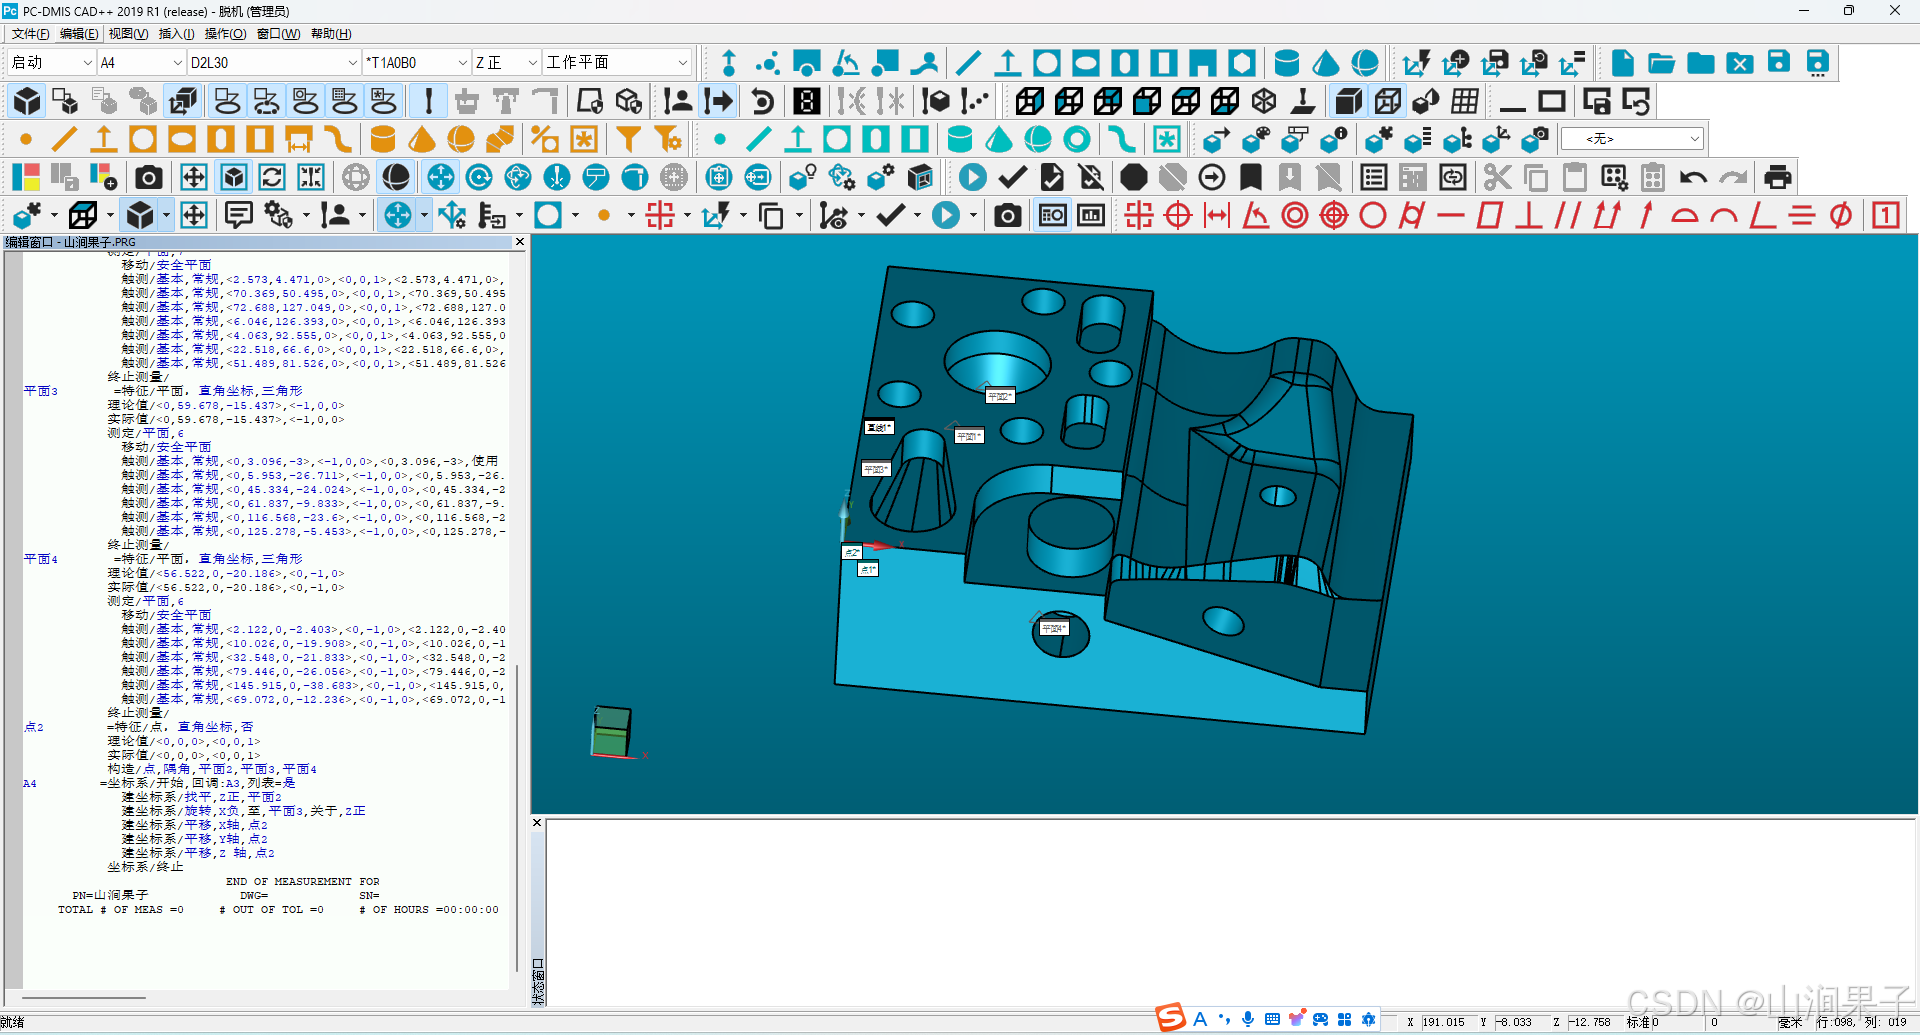This screenshot has width=1920, height=1035.
Task: Click the checkmark Mark icon
Action: click(1013, 178)
